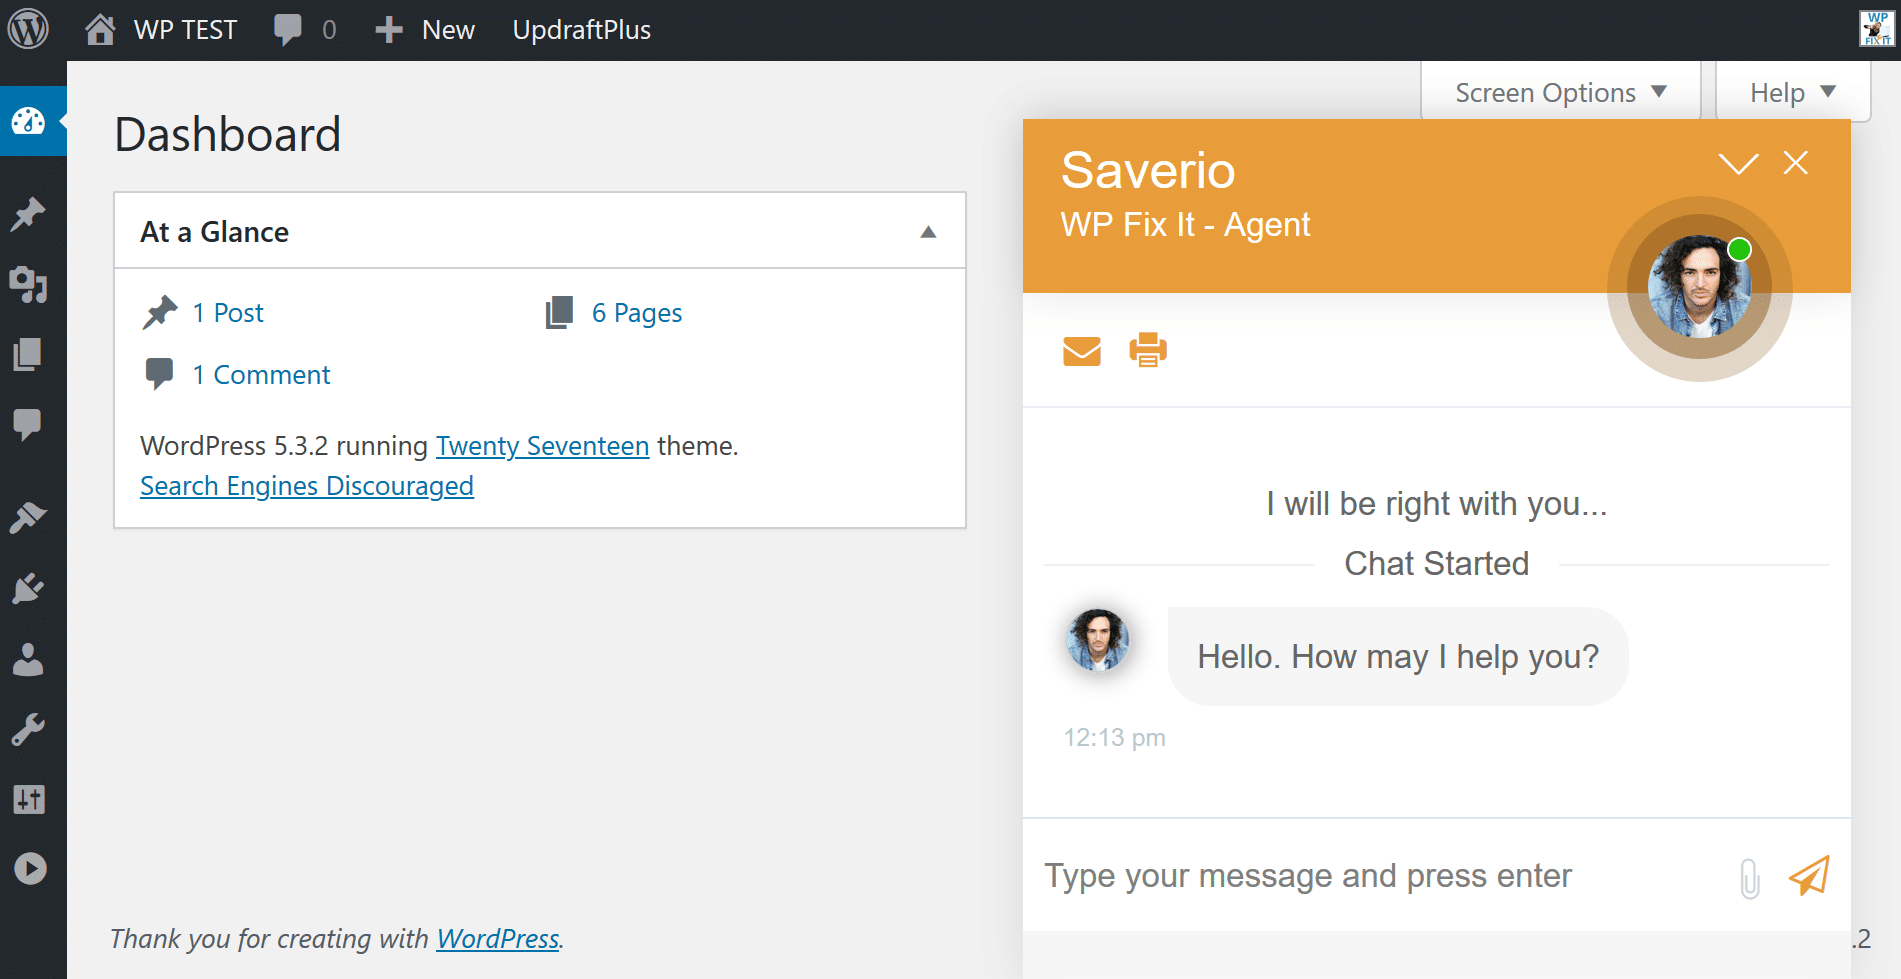Attach a file with the paperclip icon
The height and width of the screenshot is (979, 1901).
[x=1750, y=878]
